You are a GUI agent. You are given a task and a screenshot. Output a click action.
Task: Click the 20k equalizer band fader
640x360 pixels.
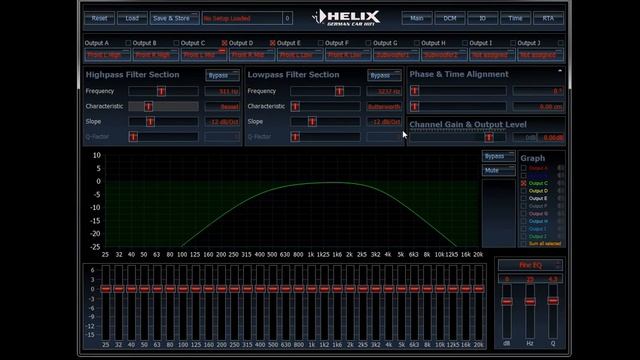478,289
